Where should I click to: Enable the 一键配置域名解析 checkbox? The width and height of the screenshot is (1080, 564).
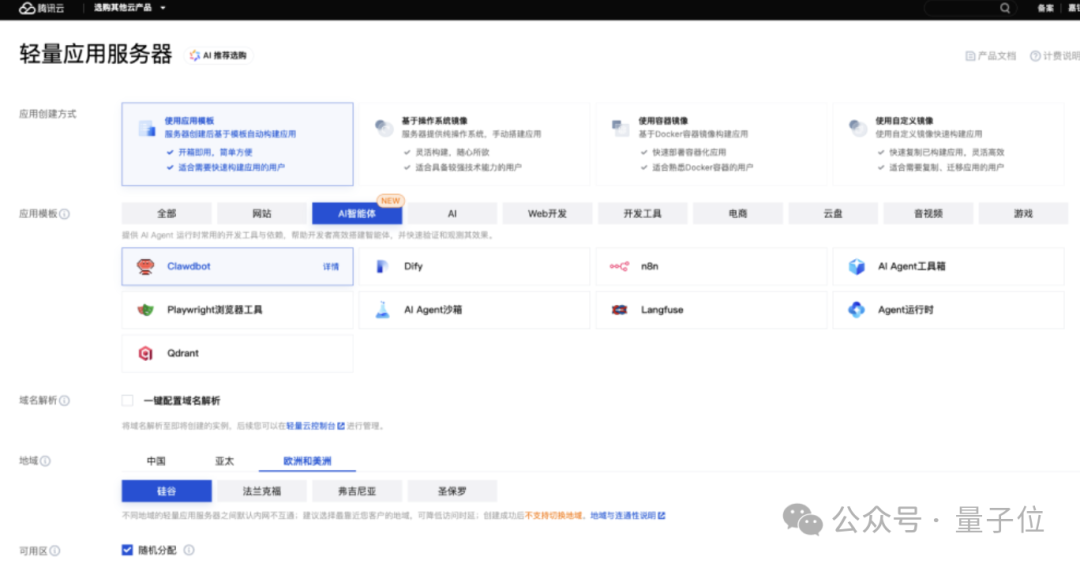127,401
